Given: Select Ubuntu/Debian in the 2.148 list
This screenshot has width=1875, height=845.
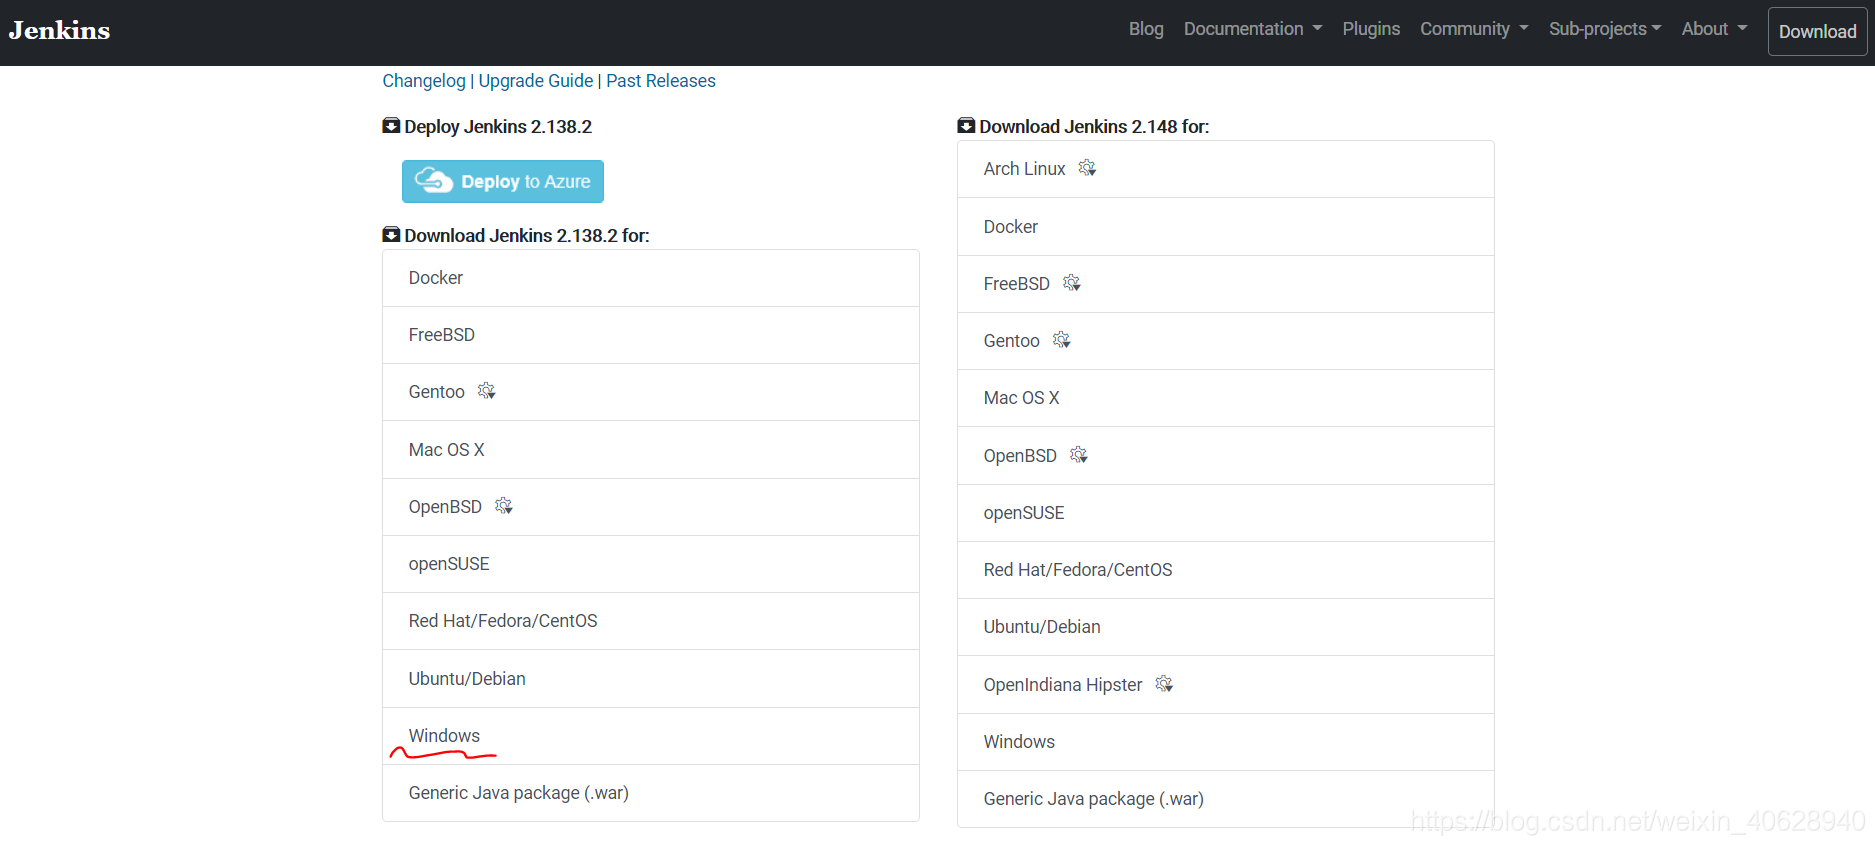Looking at the screenshot, I should point(1226,627).
